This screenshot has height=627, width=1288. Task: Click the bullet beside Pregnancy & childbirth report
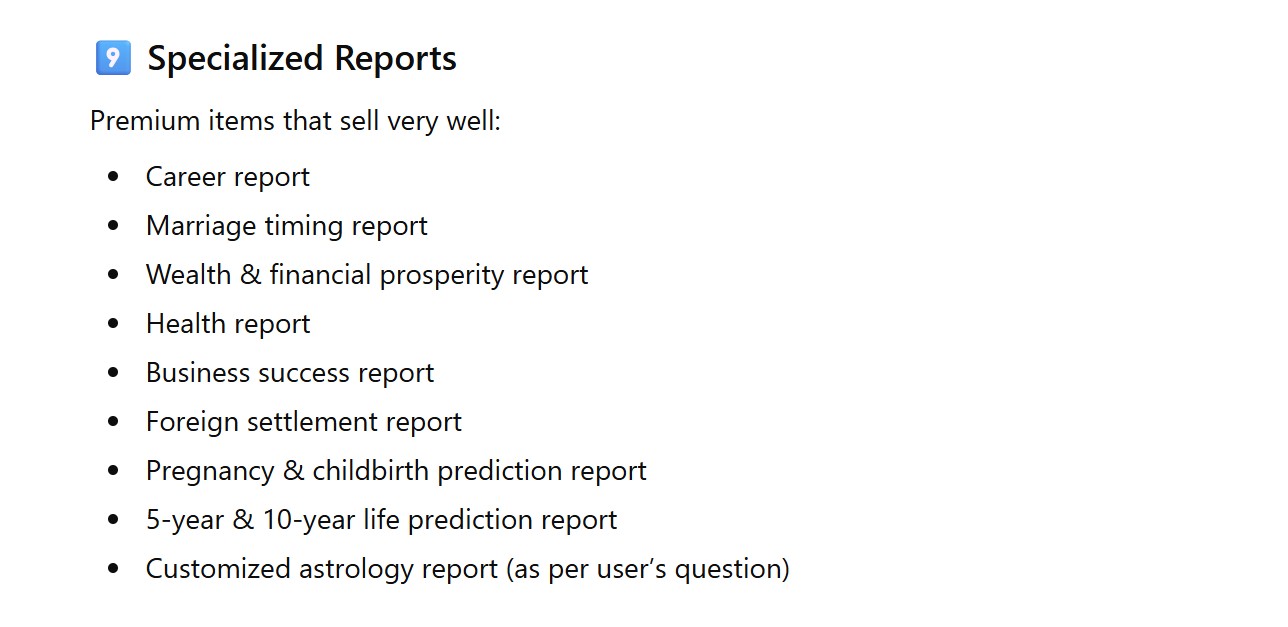coord(113,471)
